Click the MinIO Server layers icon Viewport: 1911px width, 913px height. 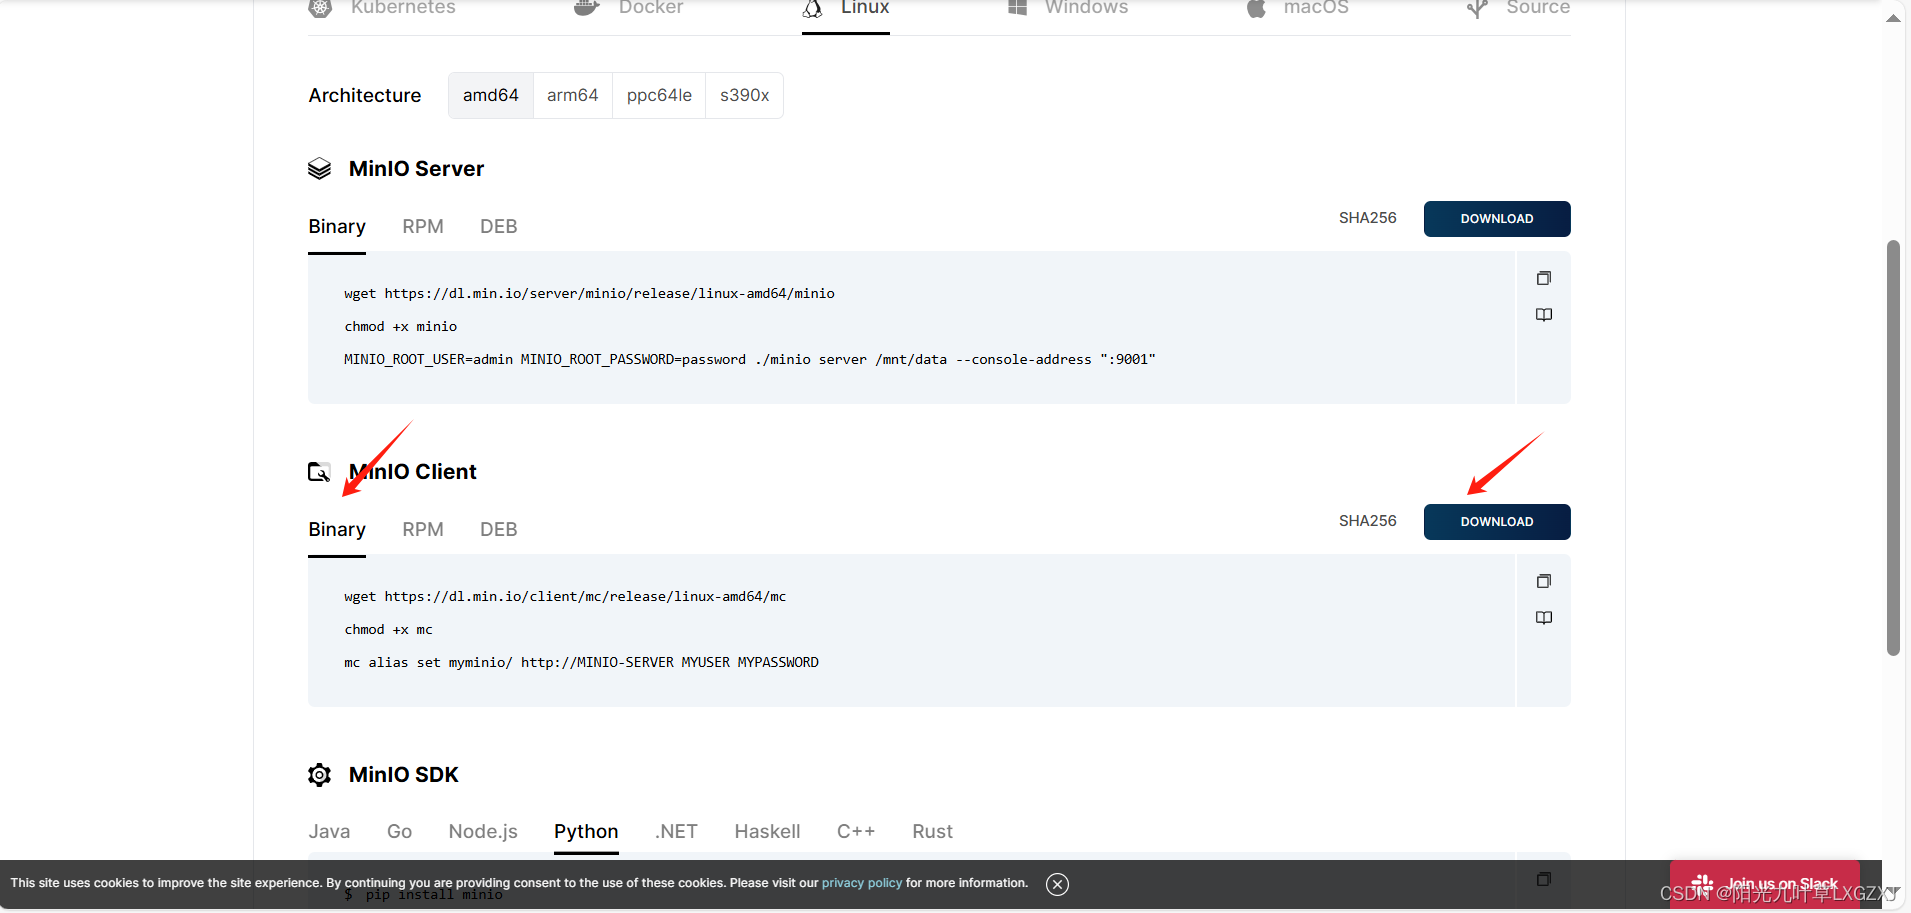pos(319,169)
